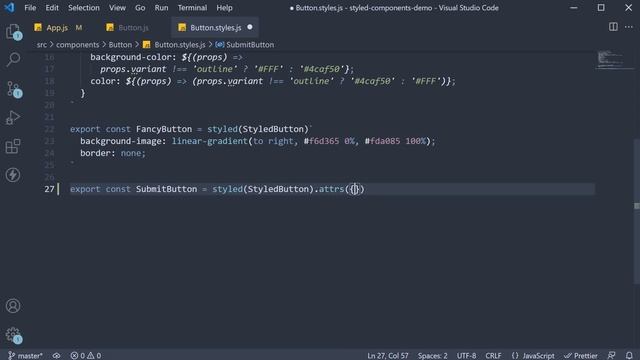Image resolution: width=640 pixels, height=360 pixels.
Task: Click the Prettier status bar item
Action: (581, 356)
